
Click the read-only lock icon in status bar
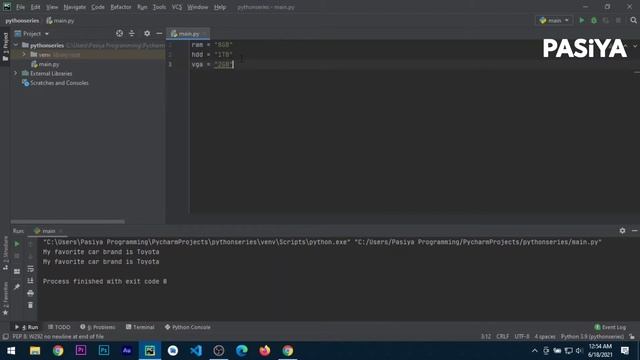632,337
